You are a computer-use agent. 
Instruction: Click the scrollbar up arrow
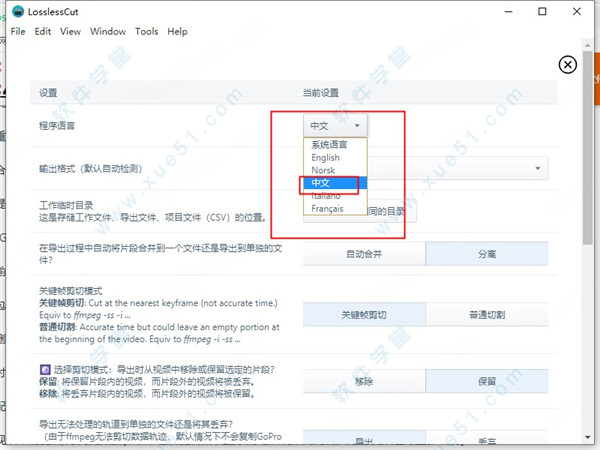(588, 45)
